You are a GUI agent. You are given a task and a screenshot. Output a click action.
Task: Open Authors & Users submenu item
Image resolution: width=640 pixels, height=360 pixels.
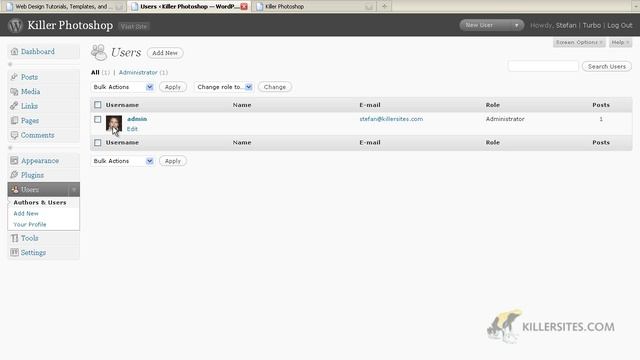click(x=40, y=202)
